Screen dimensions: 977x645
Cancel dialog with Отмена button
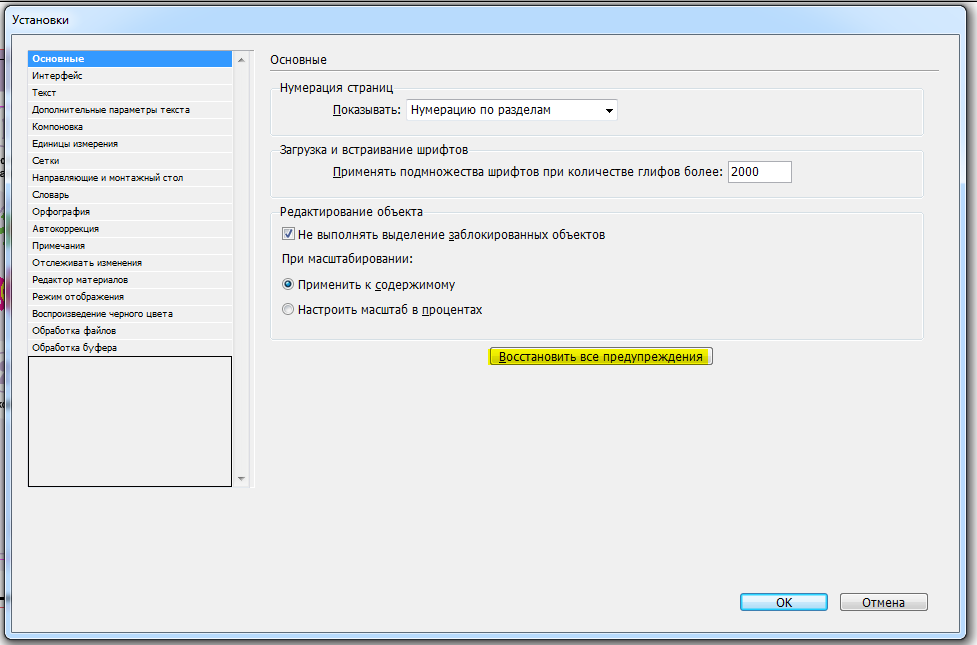pos(884,602)
